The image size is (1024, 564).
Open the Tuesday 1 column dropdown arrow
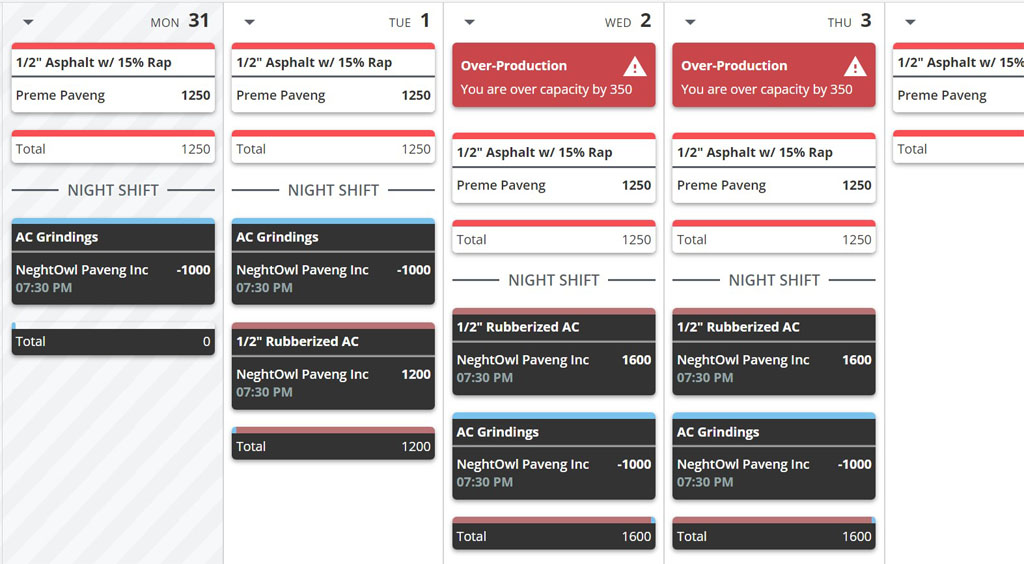coord(249,22)
